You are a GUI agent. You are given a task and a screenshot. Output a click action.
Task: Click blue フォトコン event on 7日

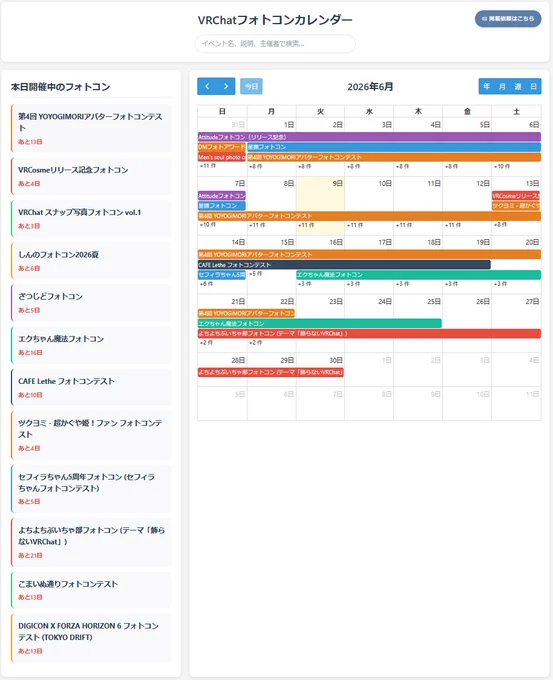click(x=222, y=206)
